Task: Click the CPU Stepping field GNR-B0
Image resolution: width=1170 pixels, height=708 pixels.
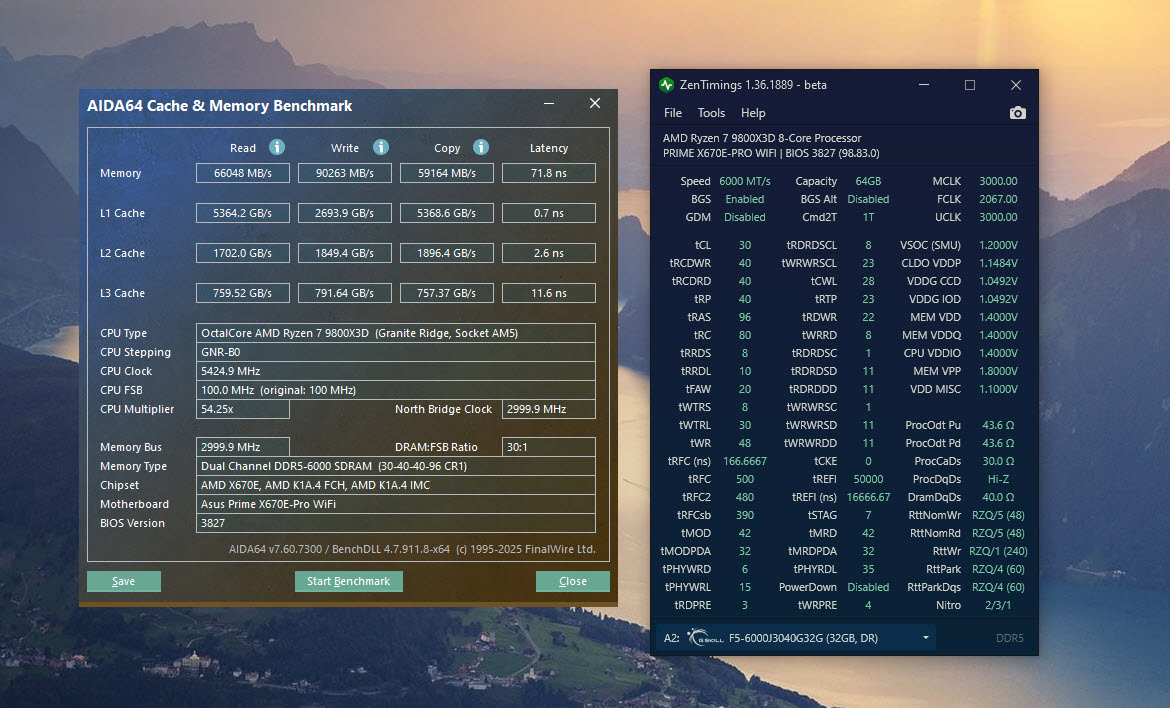Action: (395, 352)
